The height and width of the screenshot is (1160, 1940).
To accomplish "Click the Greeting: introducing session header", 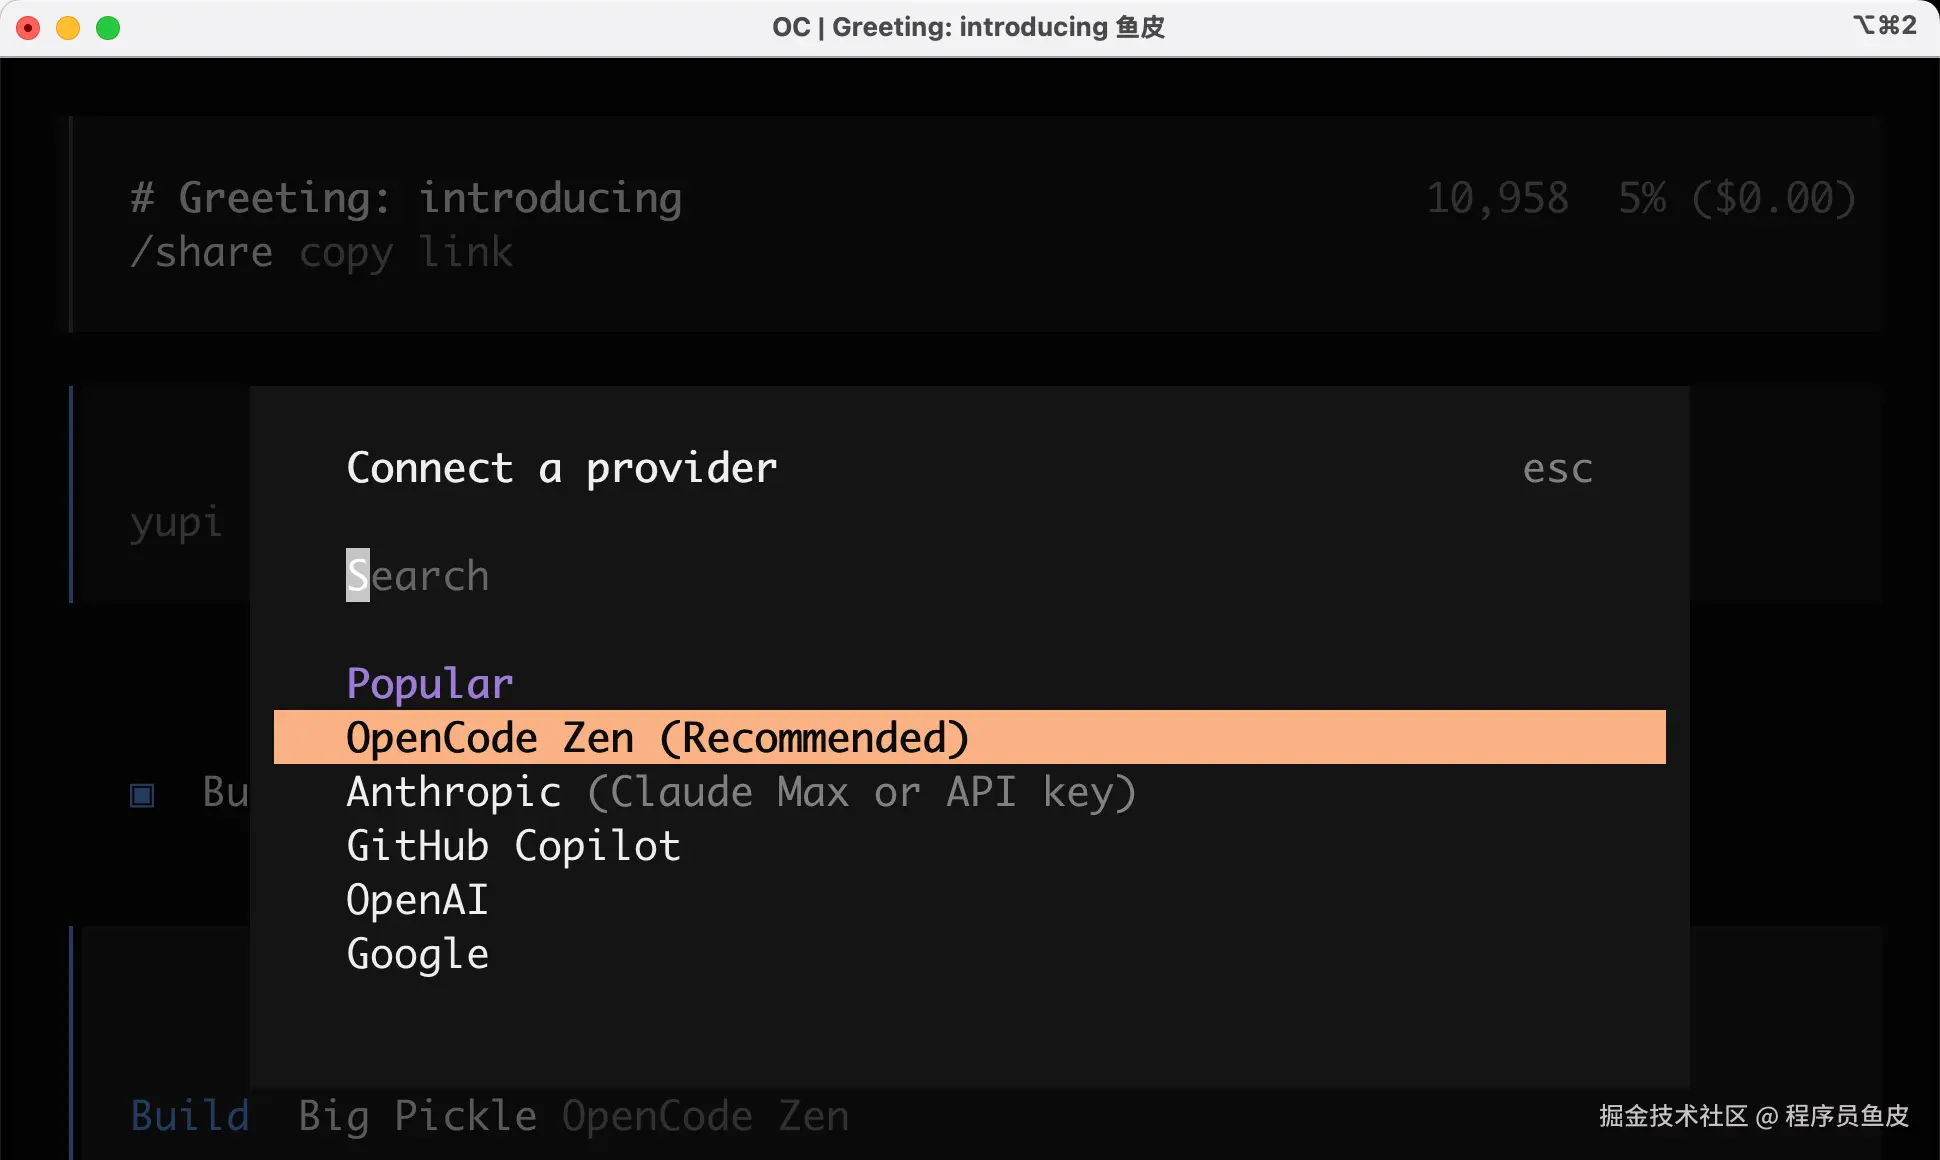I will 406,198.
